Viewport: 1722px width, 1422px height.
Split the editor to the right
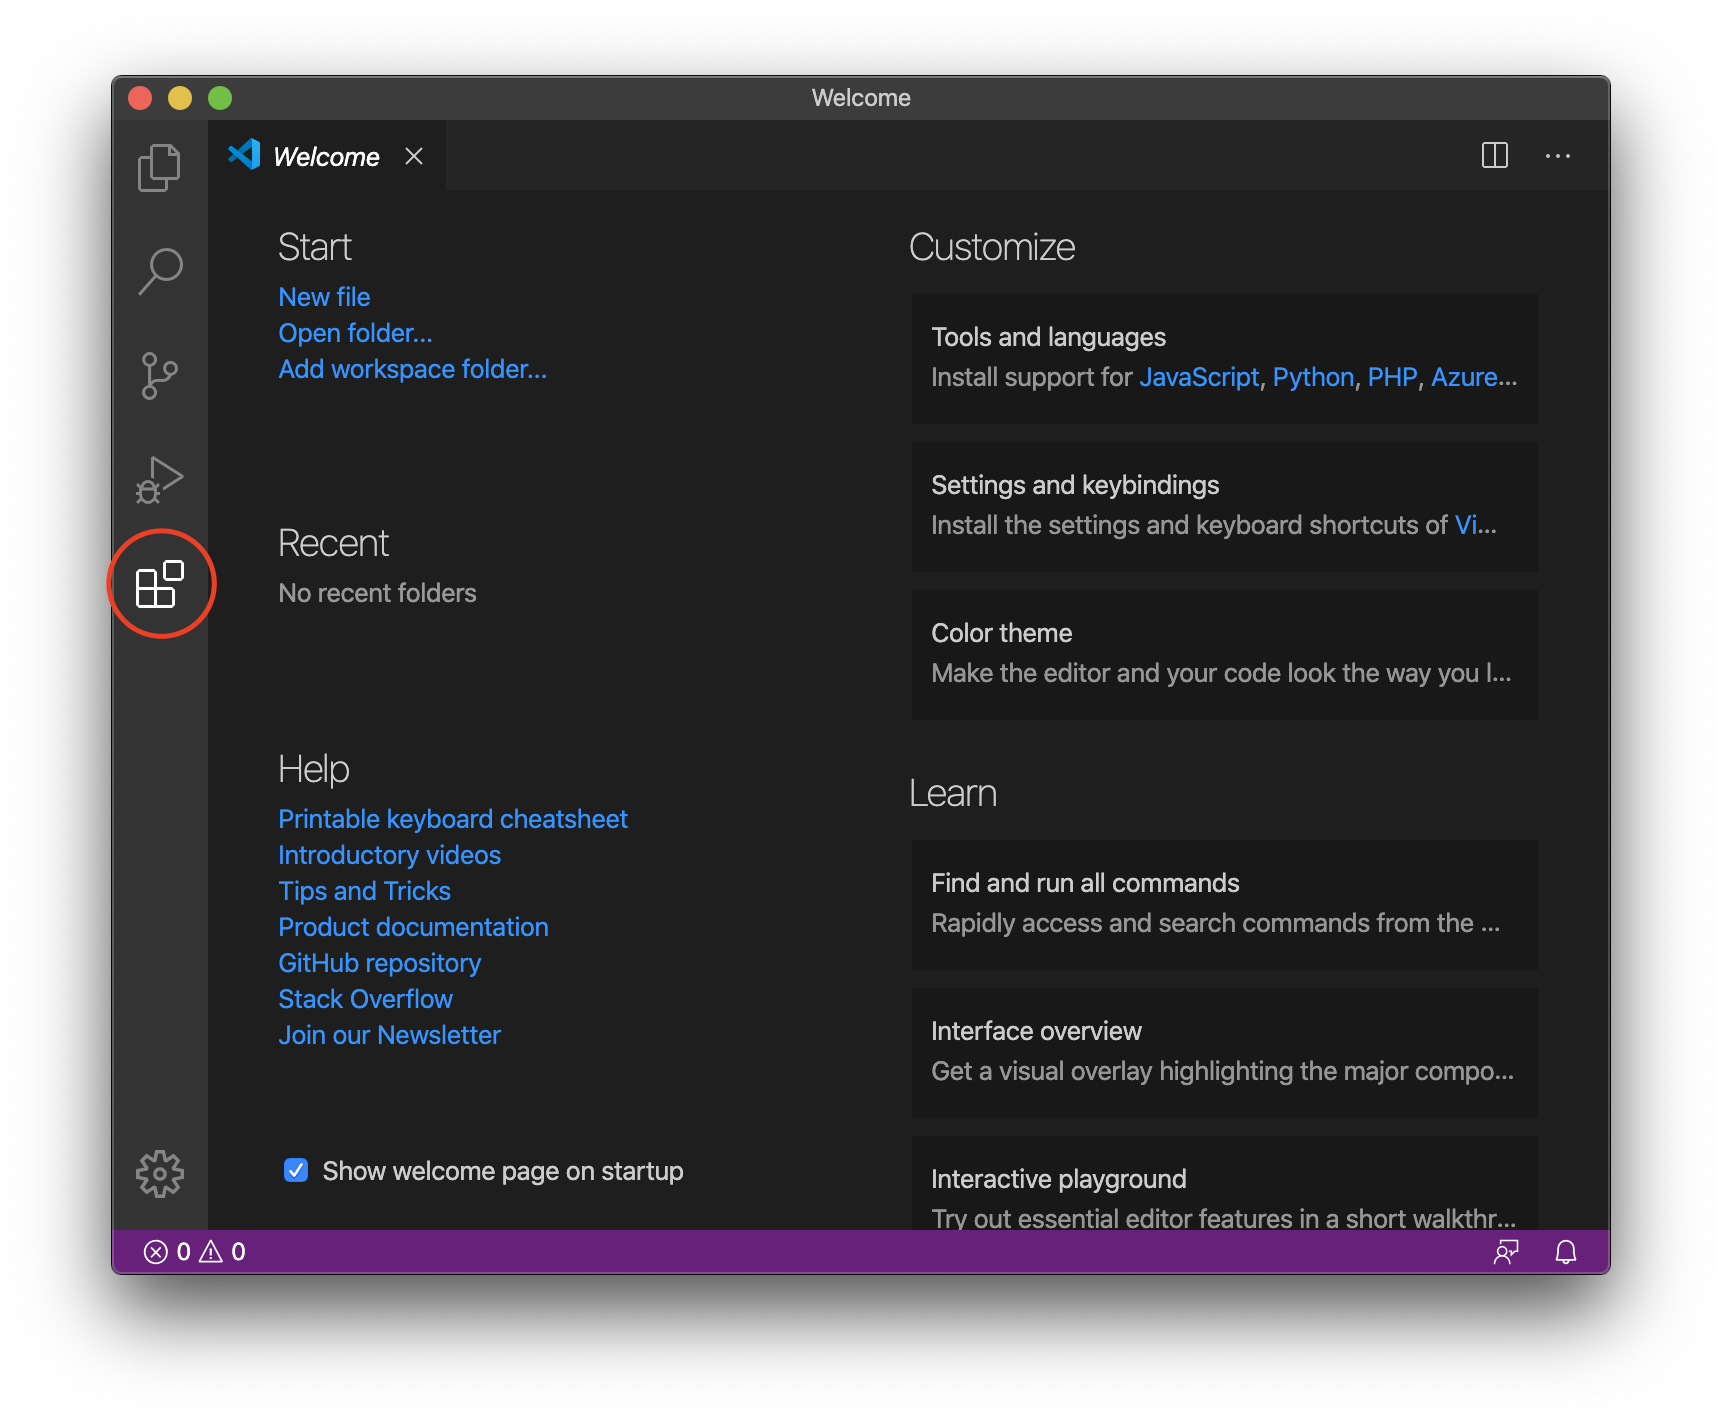pos(1494,156)
